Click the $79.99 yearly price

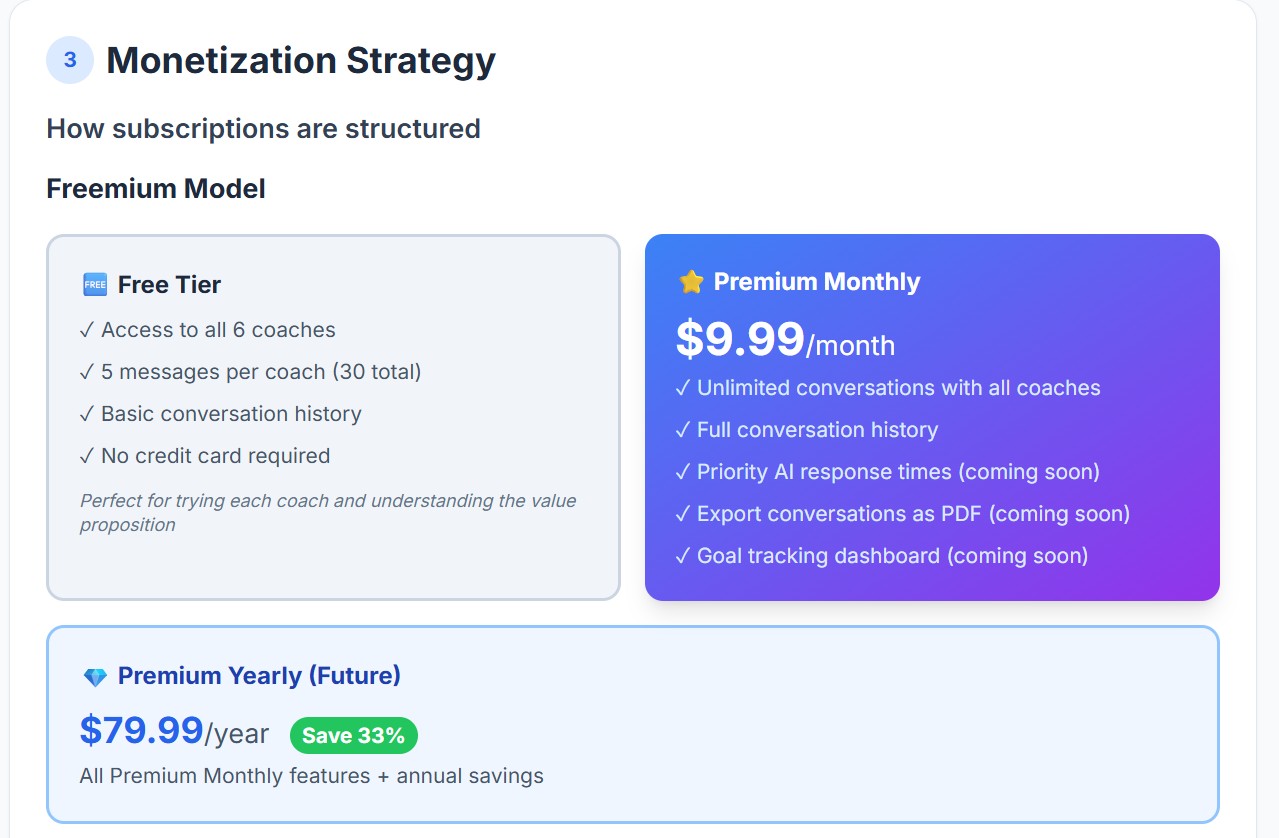[142, 731]
